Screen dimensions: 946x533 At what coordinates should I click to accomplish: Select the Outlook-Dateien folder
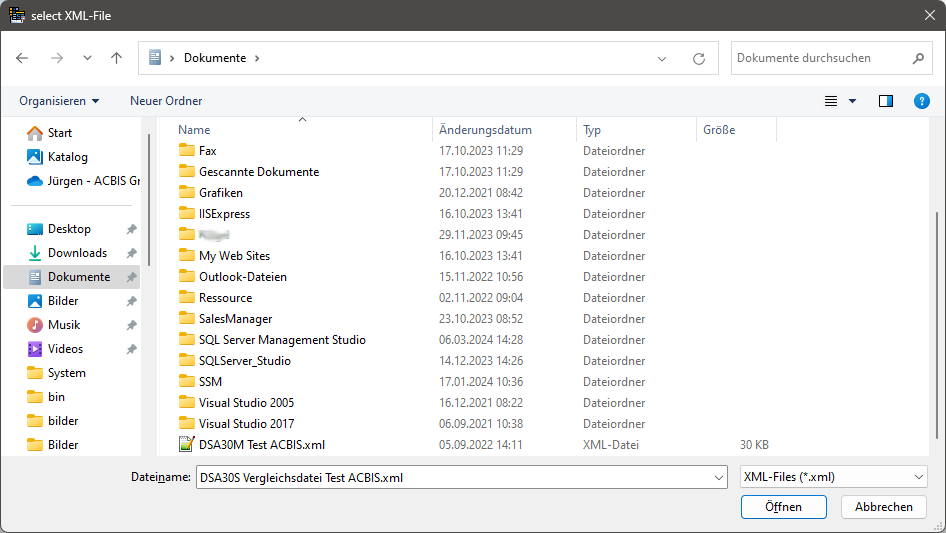point(243,277)
